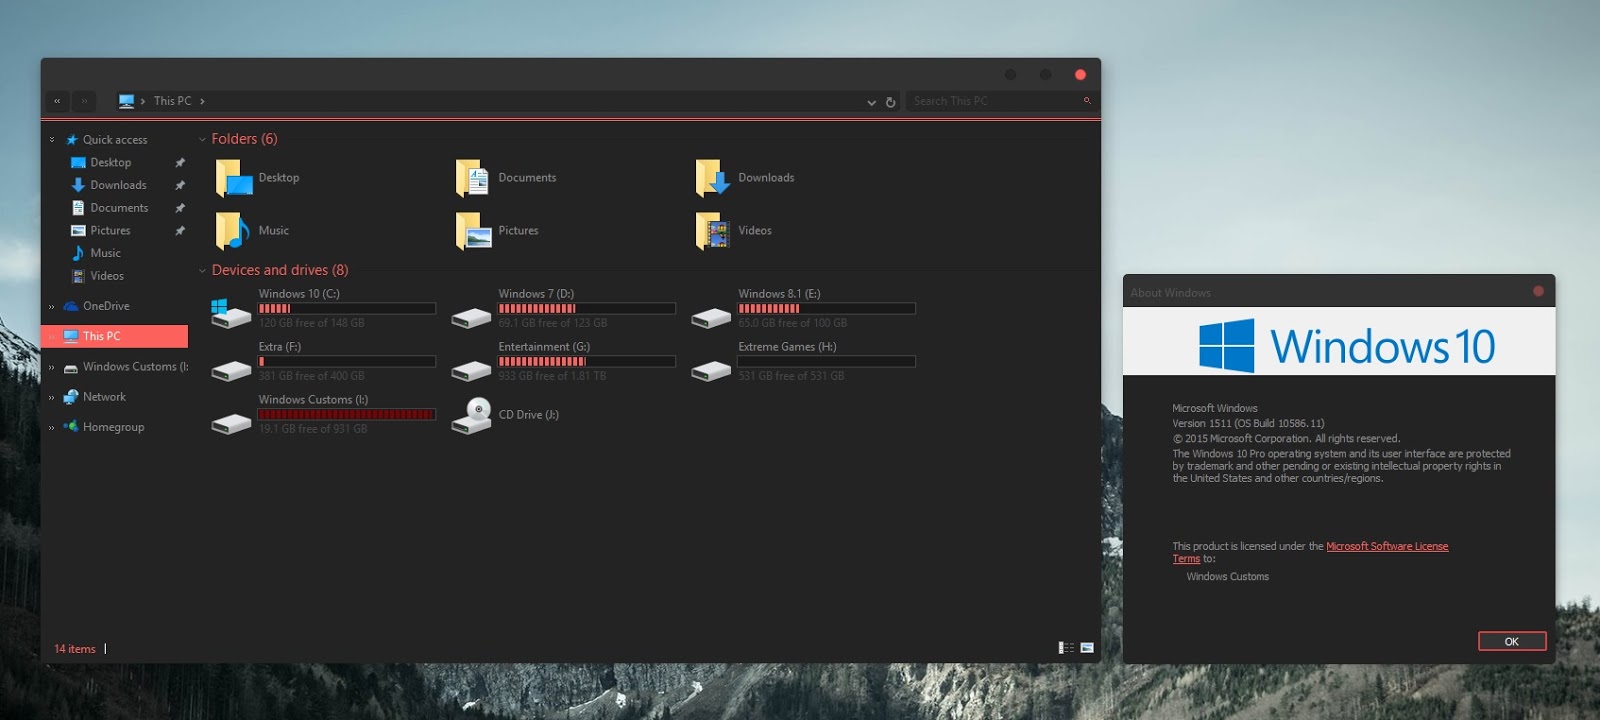Viewport: 1600px width, 720px height.
Task: Click the "14 items" status text
Action: tap(75, 649)
